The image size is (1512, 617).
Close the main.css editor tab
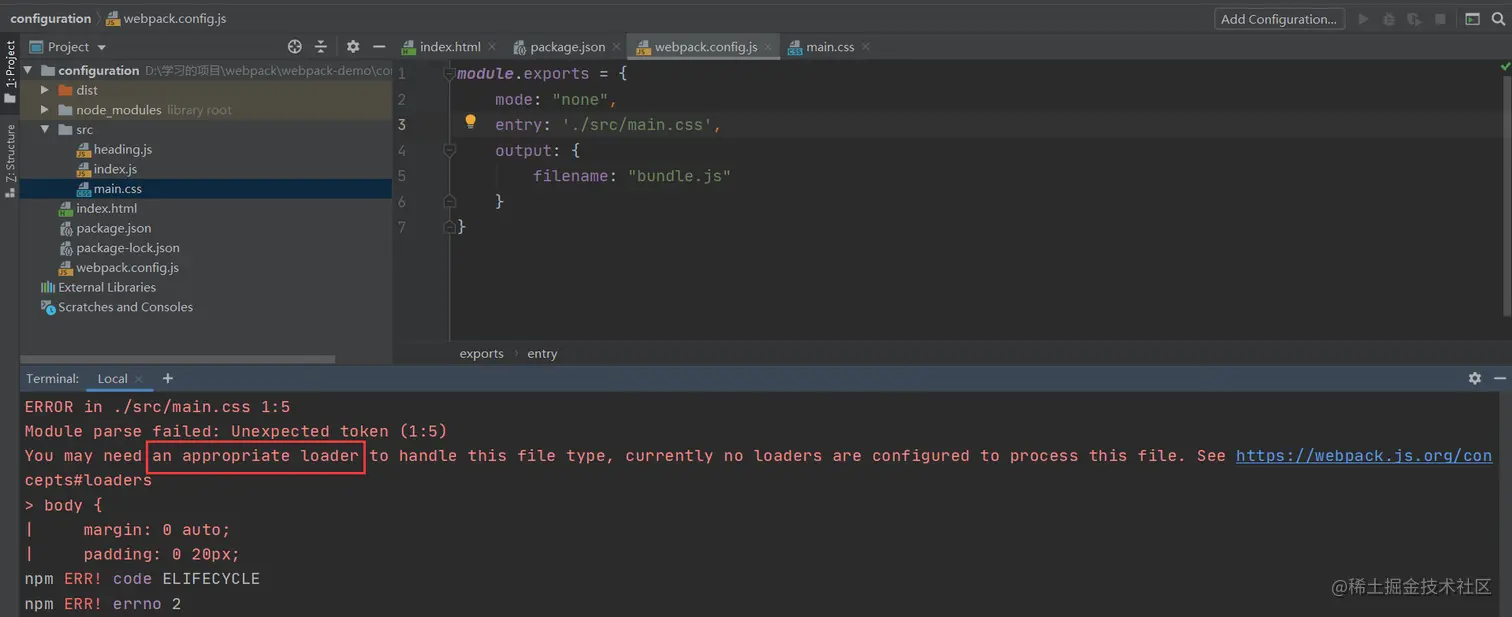865,46
